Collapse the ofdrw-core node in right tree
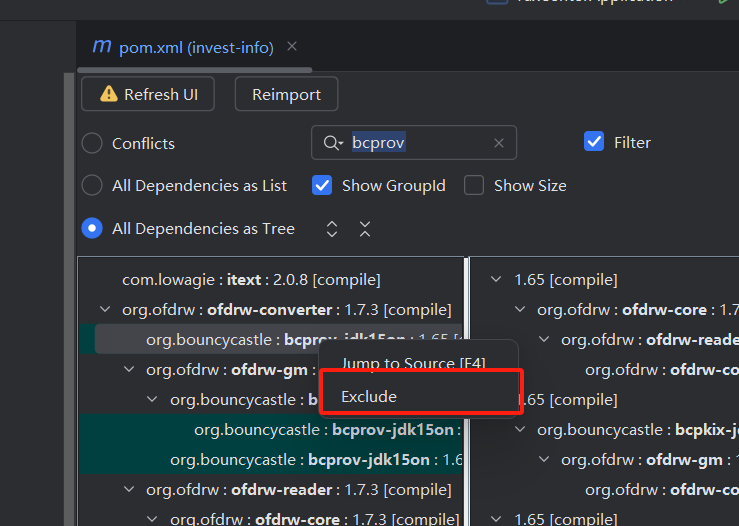739x526 pixels. pos(520,309)
